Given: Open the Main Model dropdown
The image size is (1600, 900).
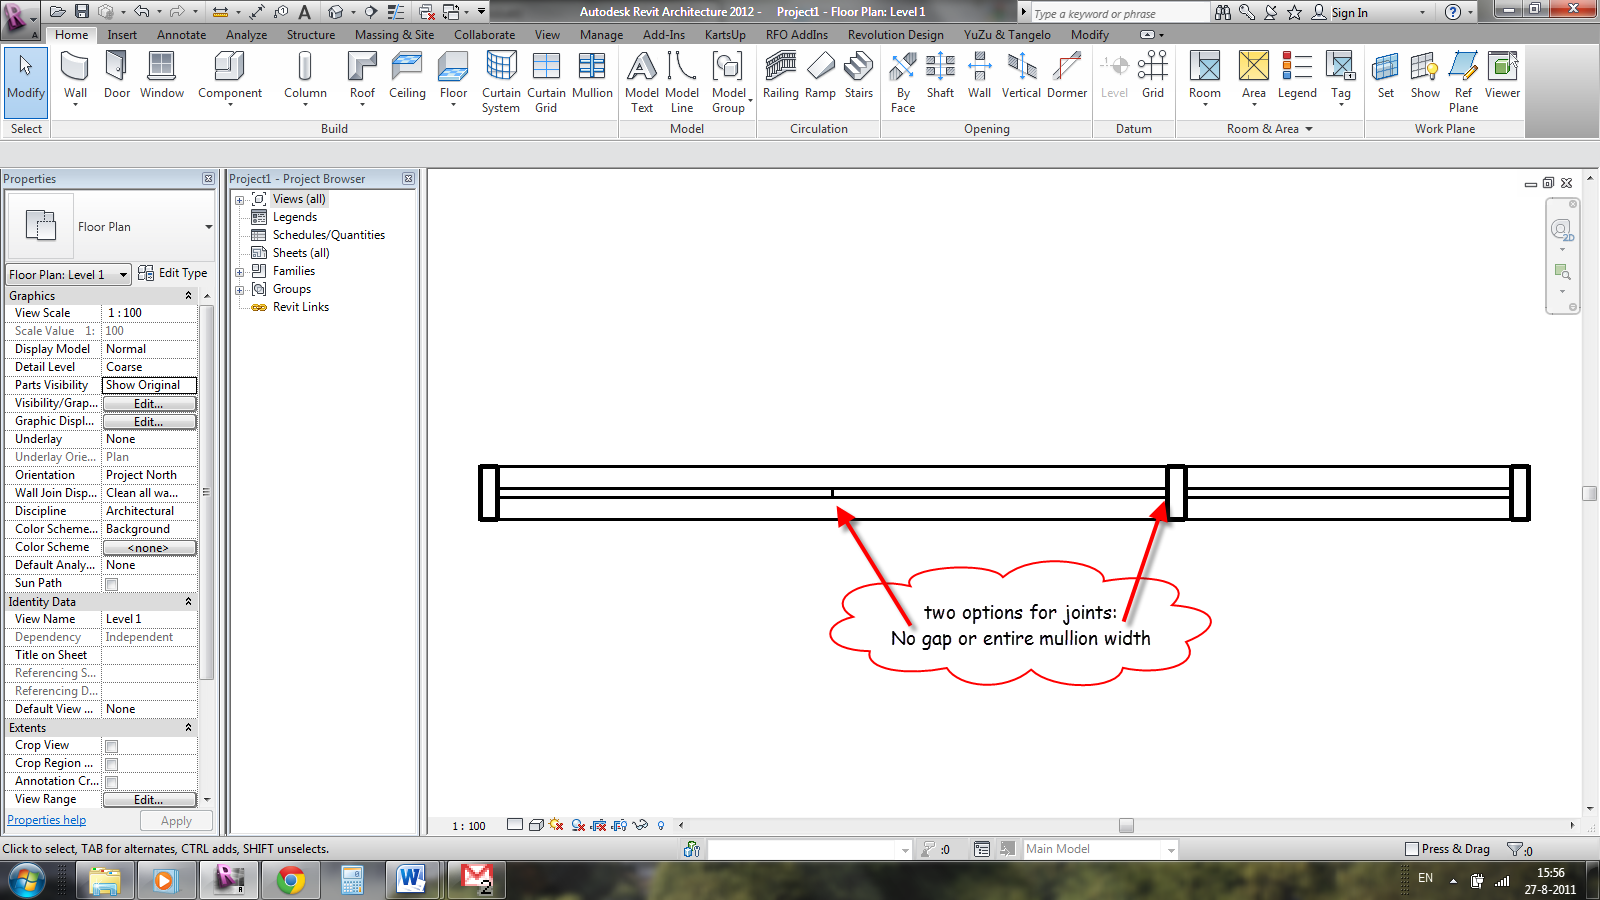Looking at the screenshot, I should tap(1170, 848).
